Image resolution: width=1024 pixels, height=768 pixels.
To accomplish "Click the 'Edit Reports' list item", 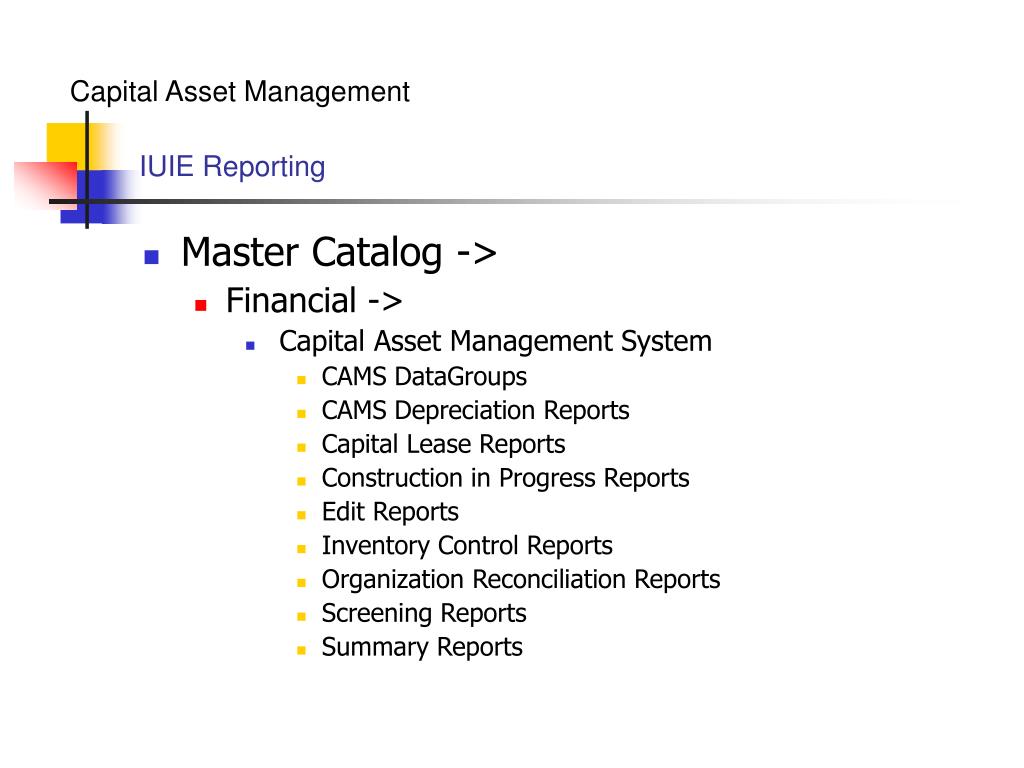I will [390, 512].
